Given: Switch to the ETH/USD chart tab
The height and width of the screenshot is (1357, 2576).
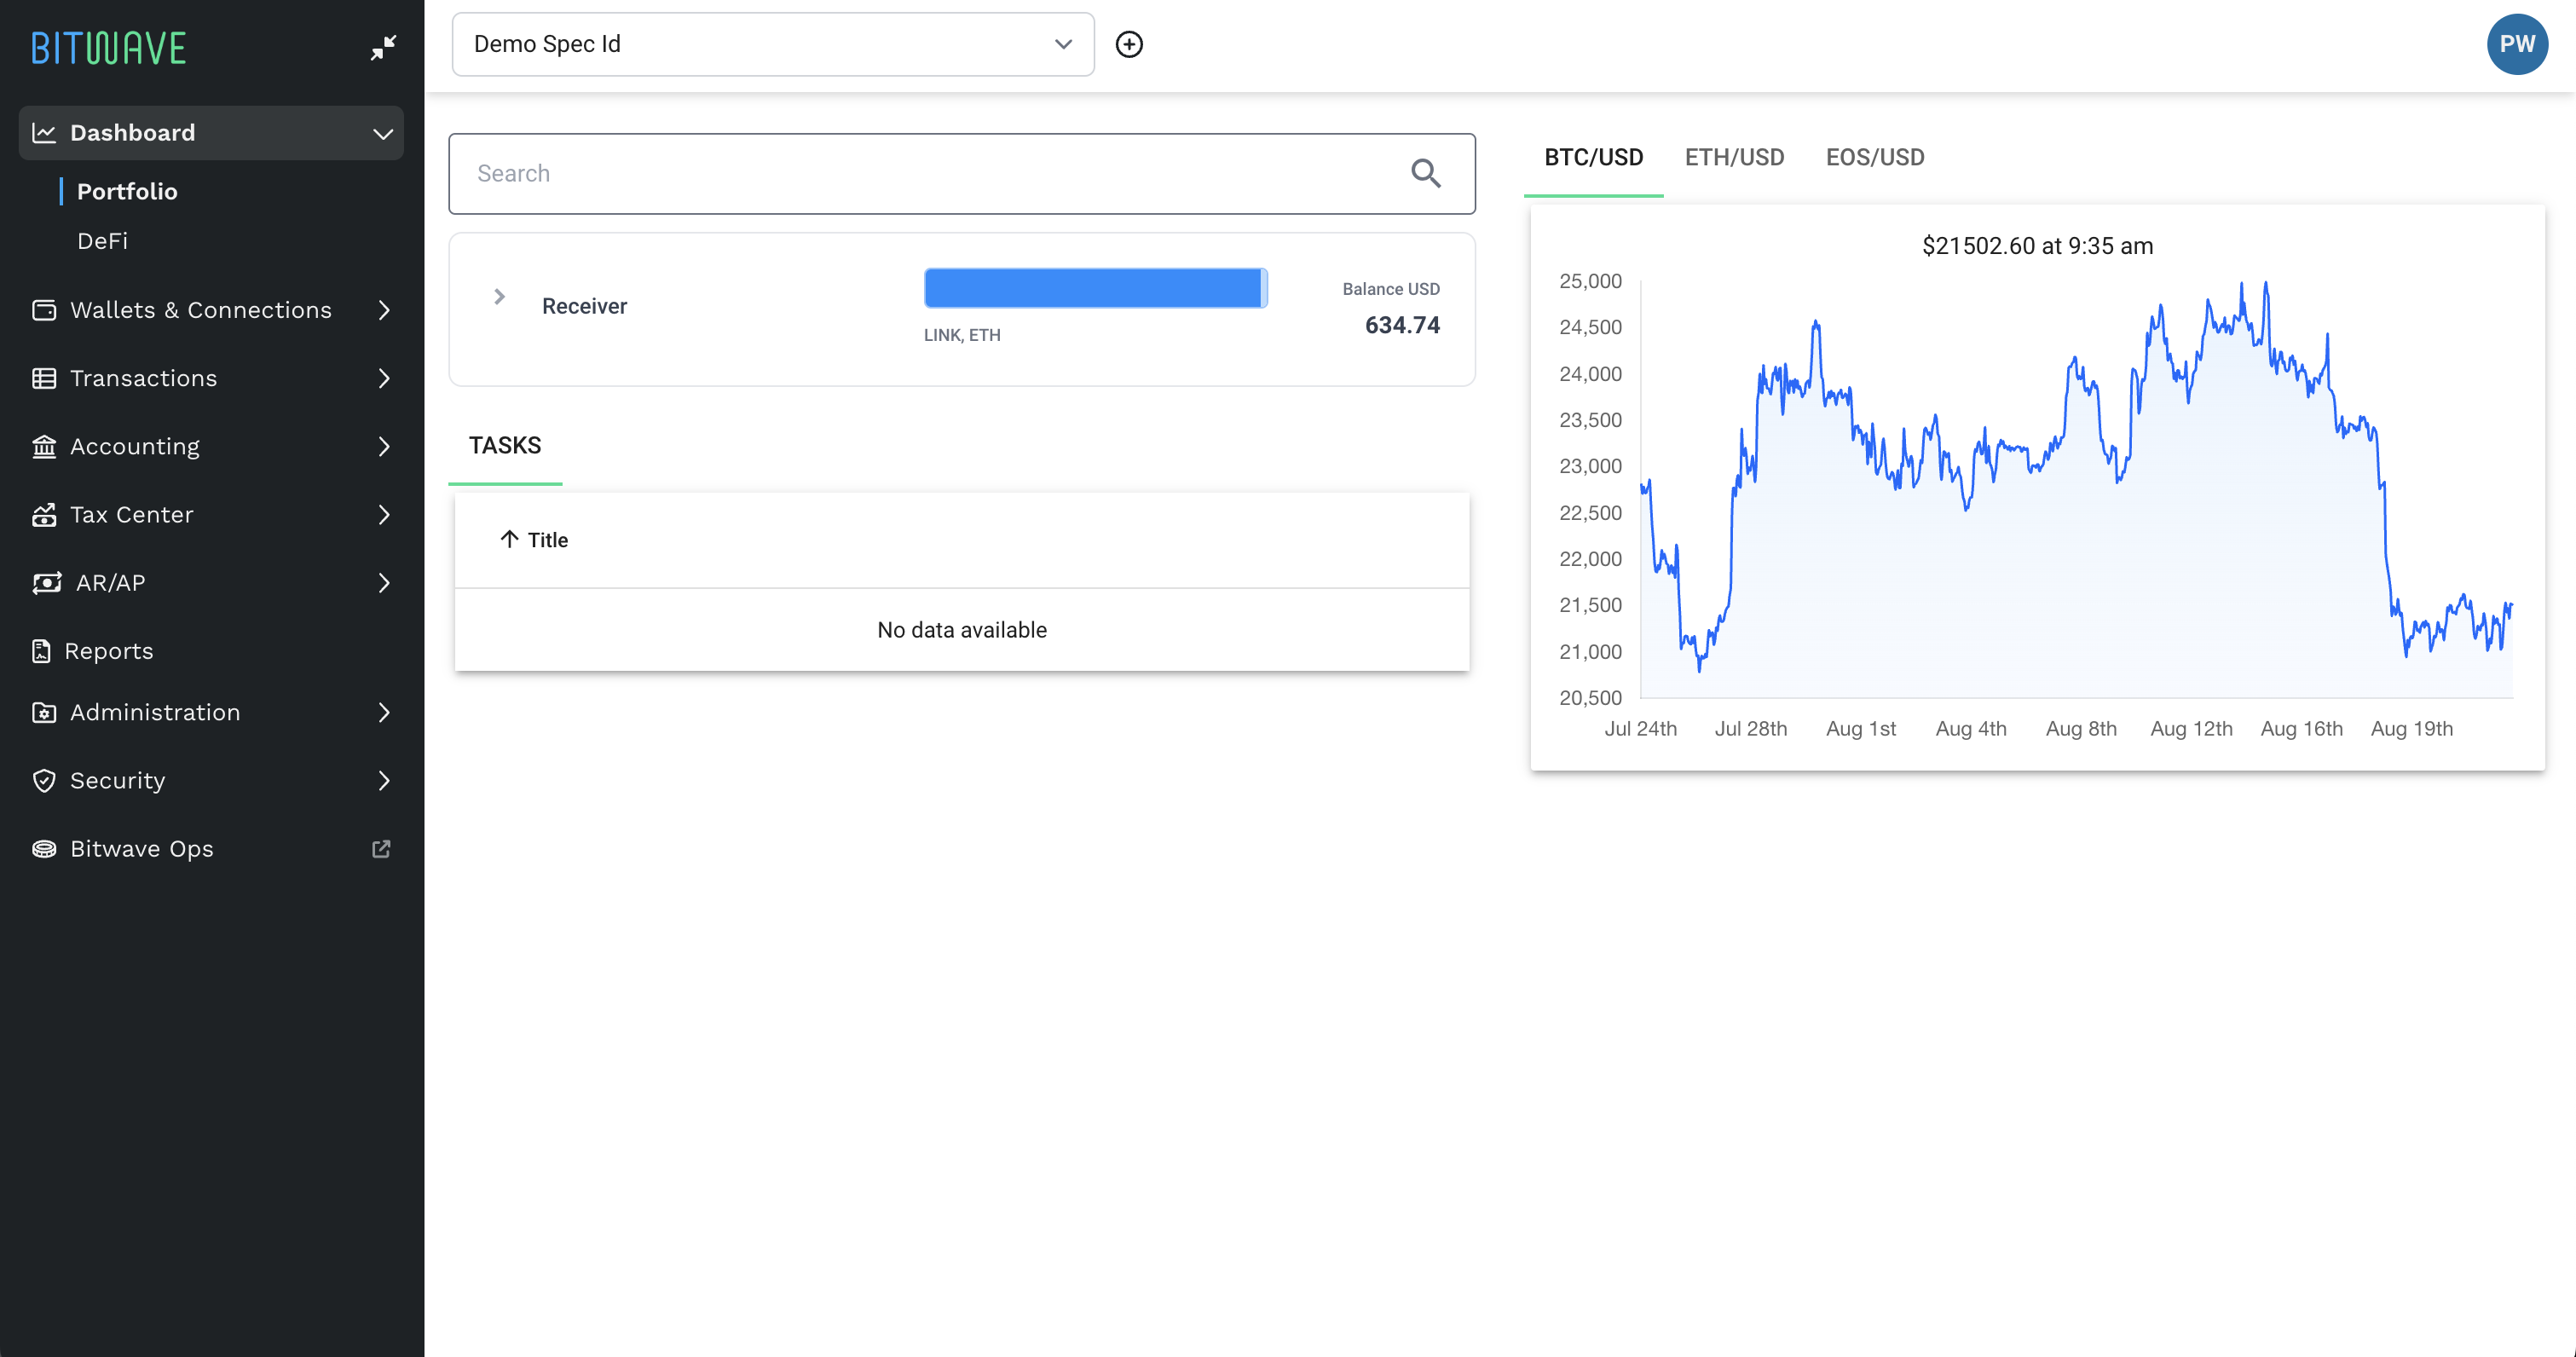Looking at the screenshot, I should pos(1735,157).
